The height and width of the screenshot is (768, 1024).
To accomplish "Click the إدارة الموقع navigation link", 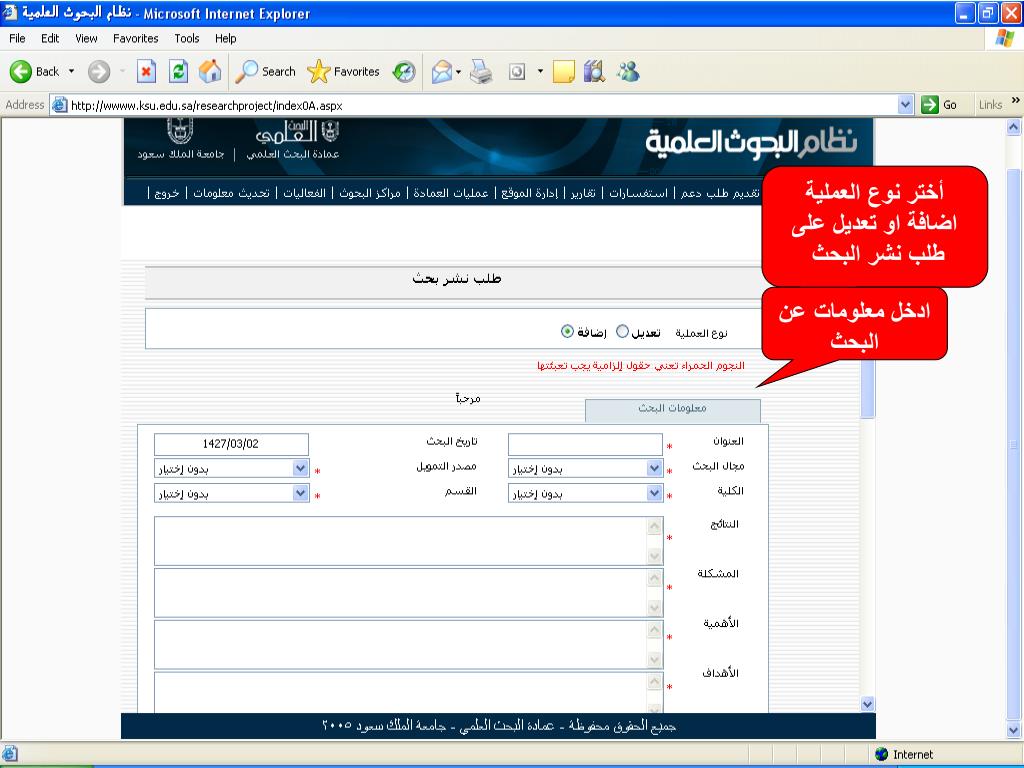I will coord(530,193).
